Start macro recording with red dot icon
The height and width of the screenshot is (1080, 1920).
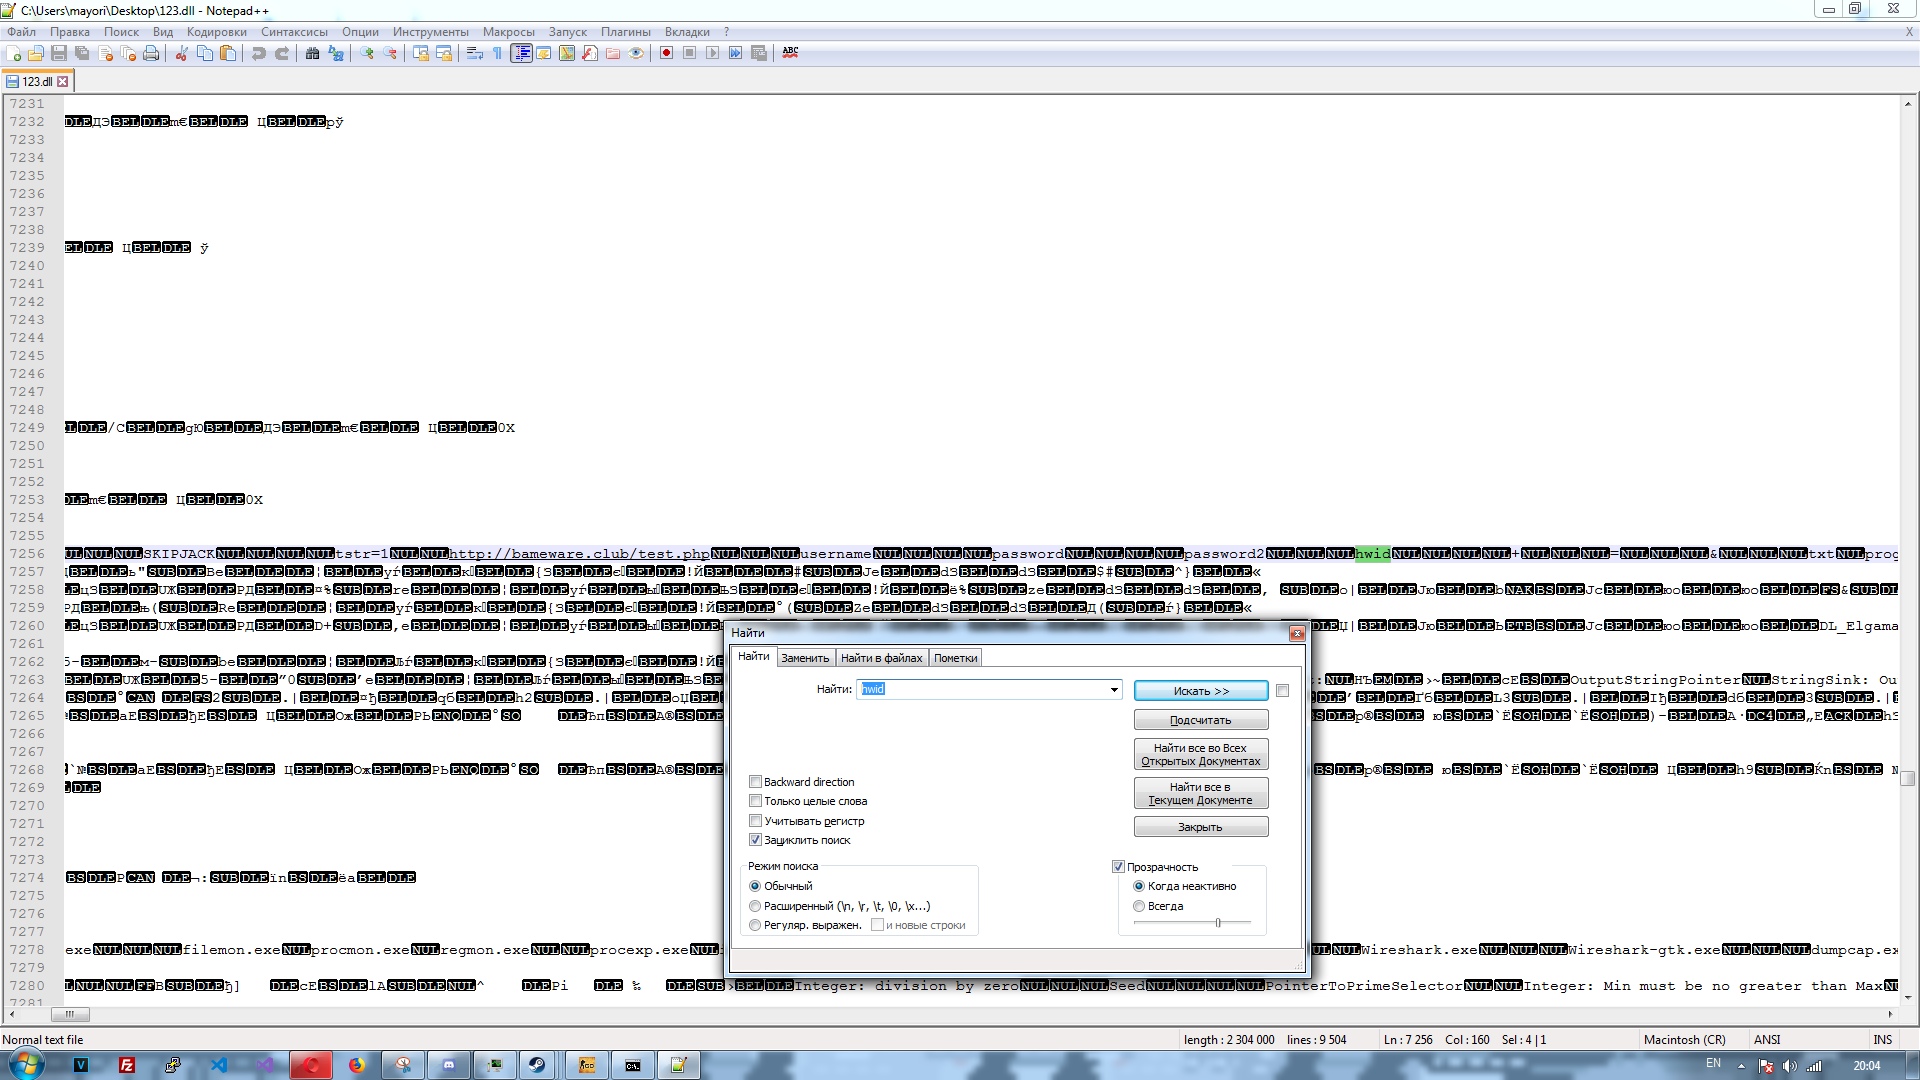point(666,53)
